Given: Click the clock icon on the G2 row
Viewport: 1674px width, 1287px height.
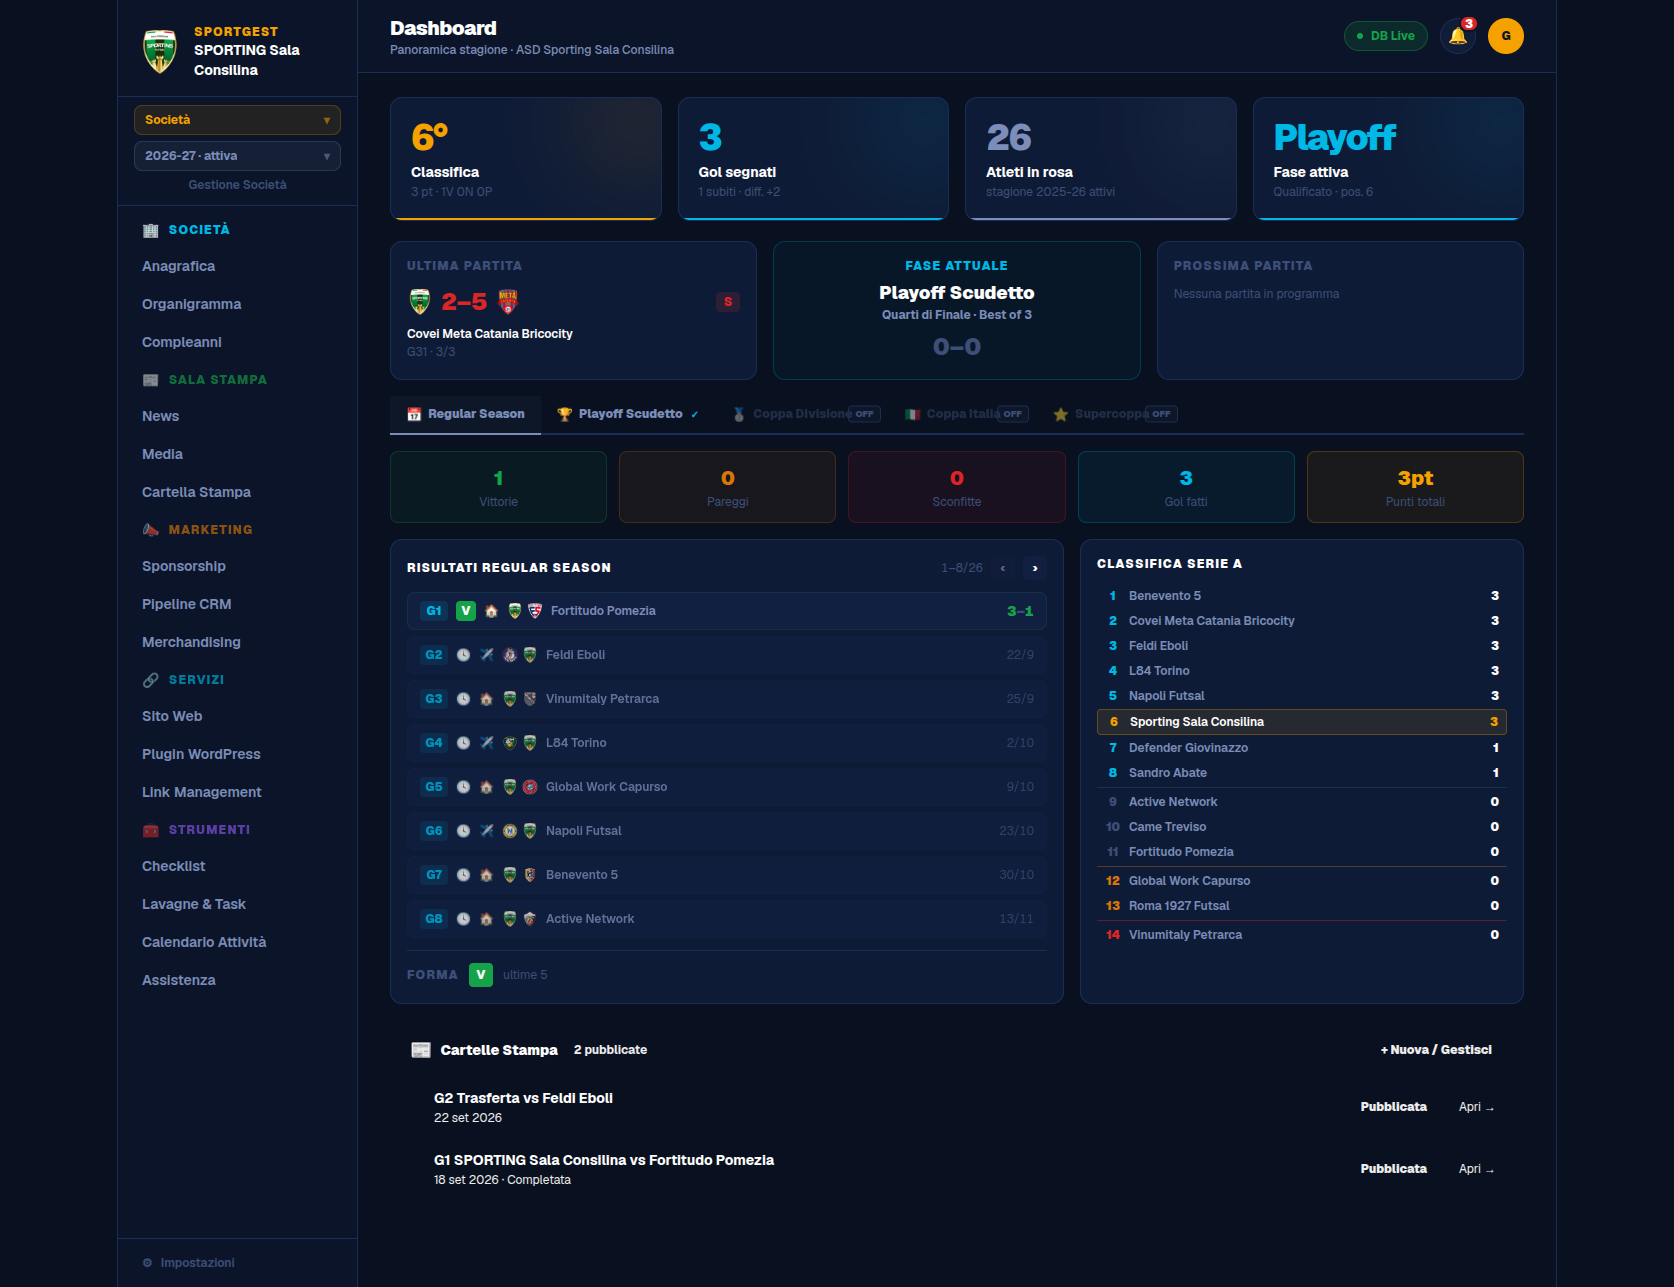Looking at the screenshot, I should pyautogui.click(x=463, y=655).
